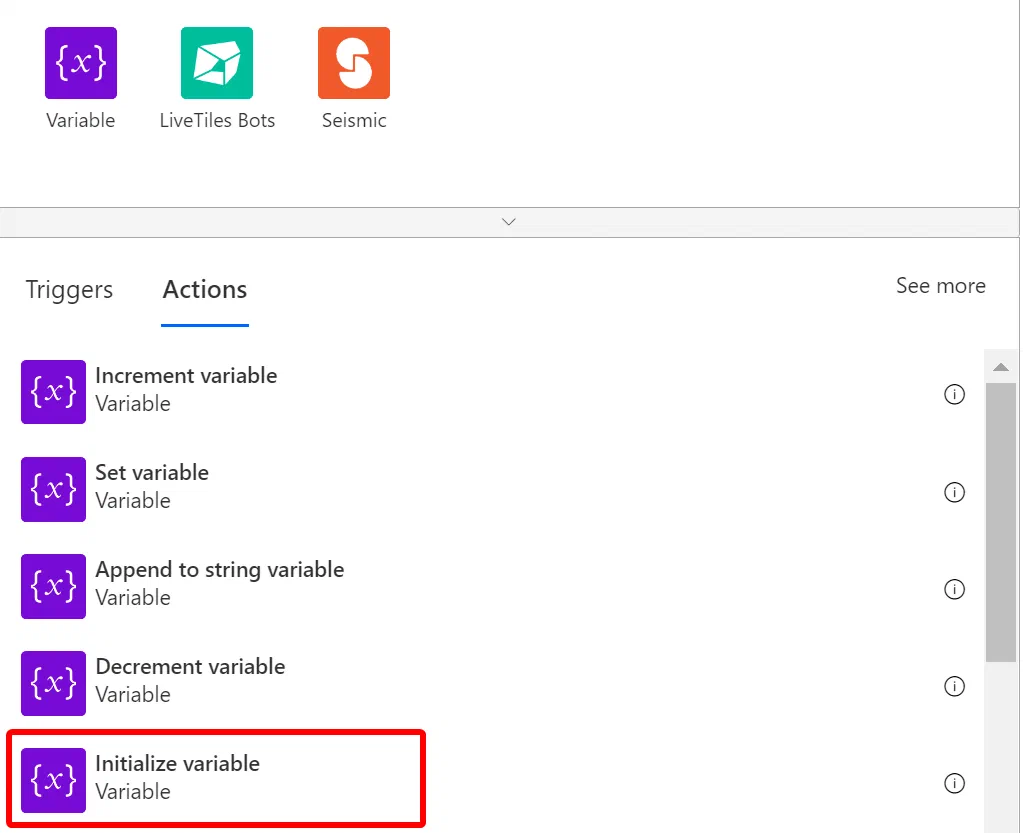The height and width of the screenshot is (833, 1023).
Task: Choose Append to string variable text
Action: pyautogui.click(x=219, y=569)
